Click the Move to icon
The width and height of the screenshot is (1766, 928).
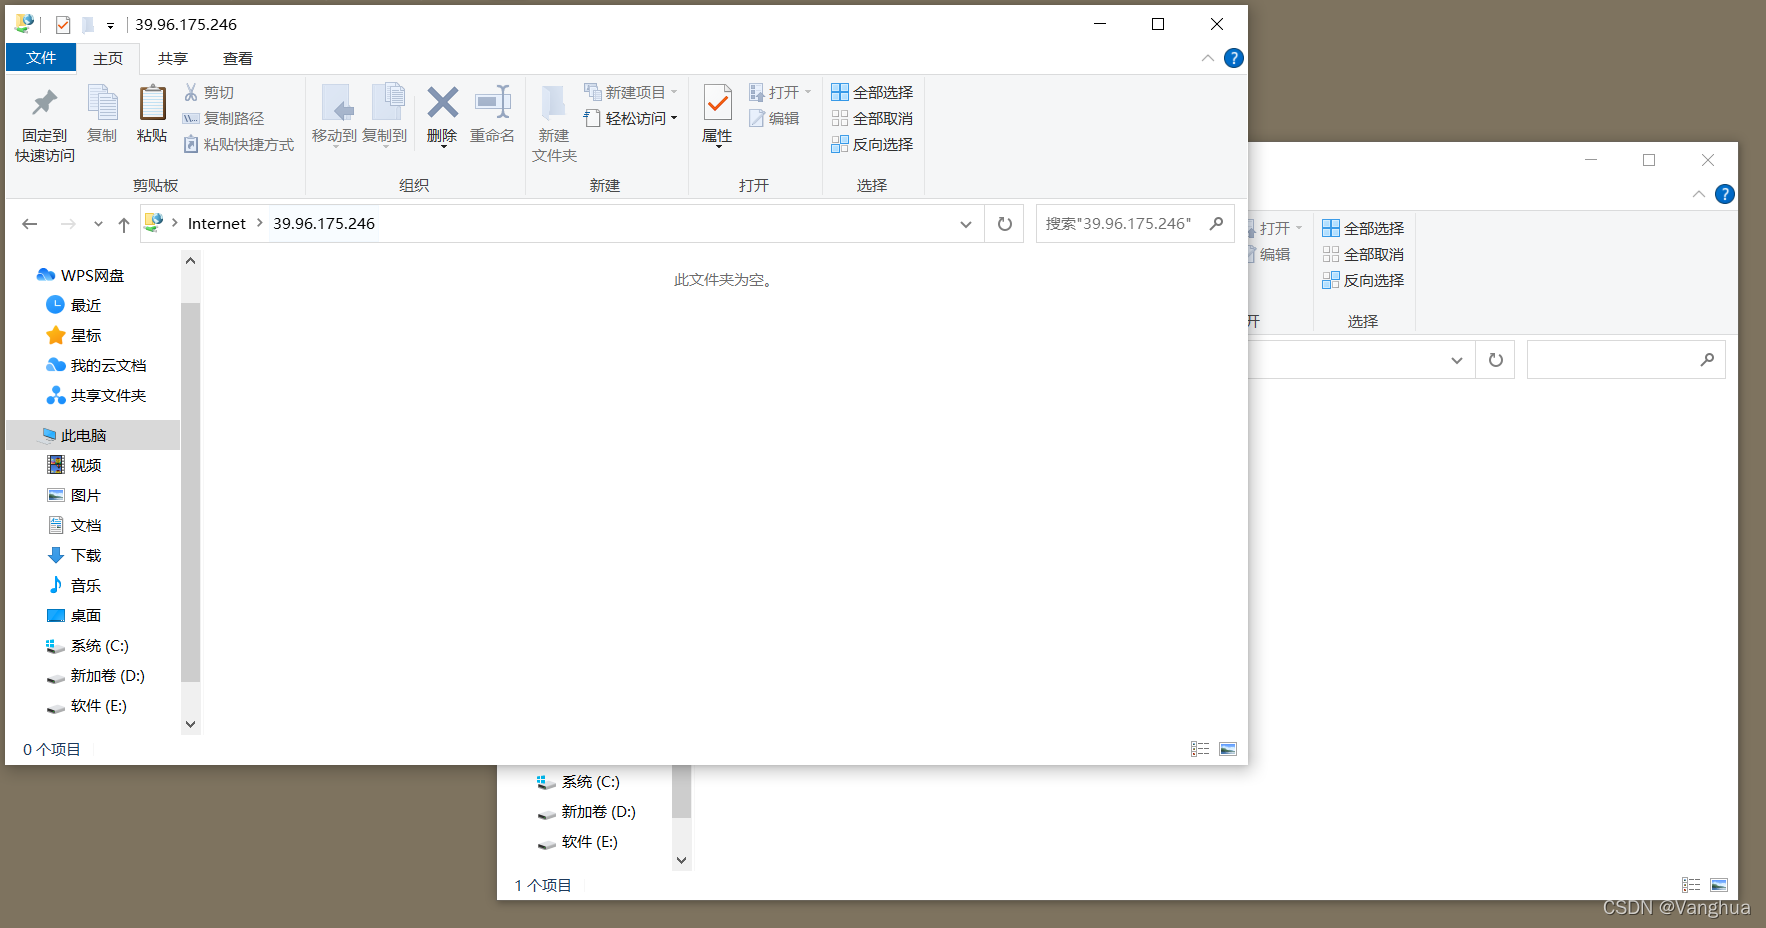pyautogui.click(x=335, y=103)
